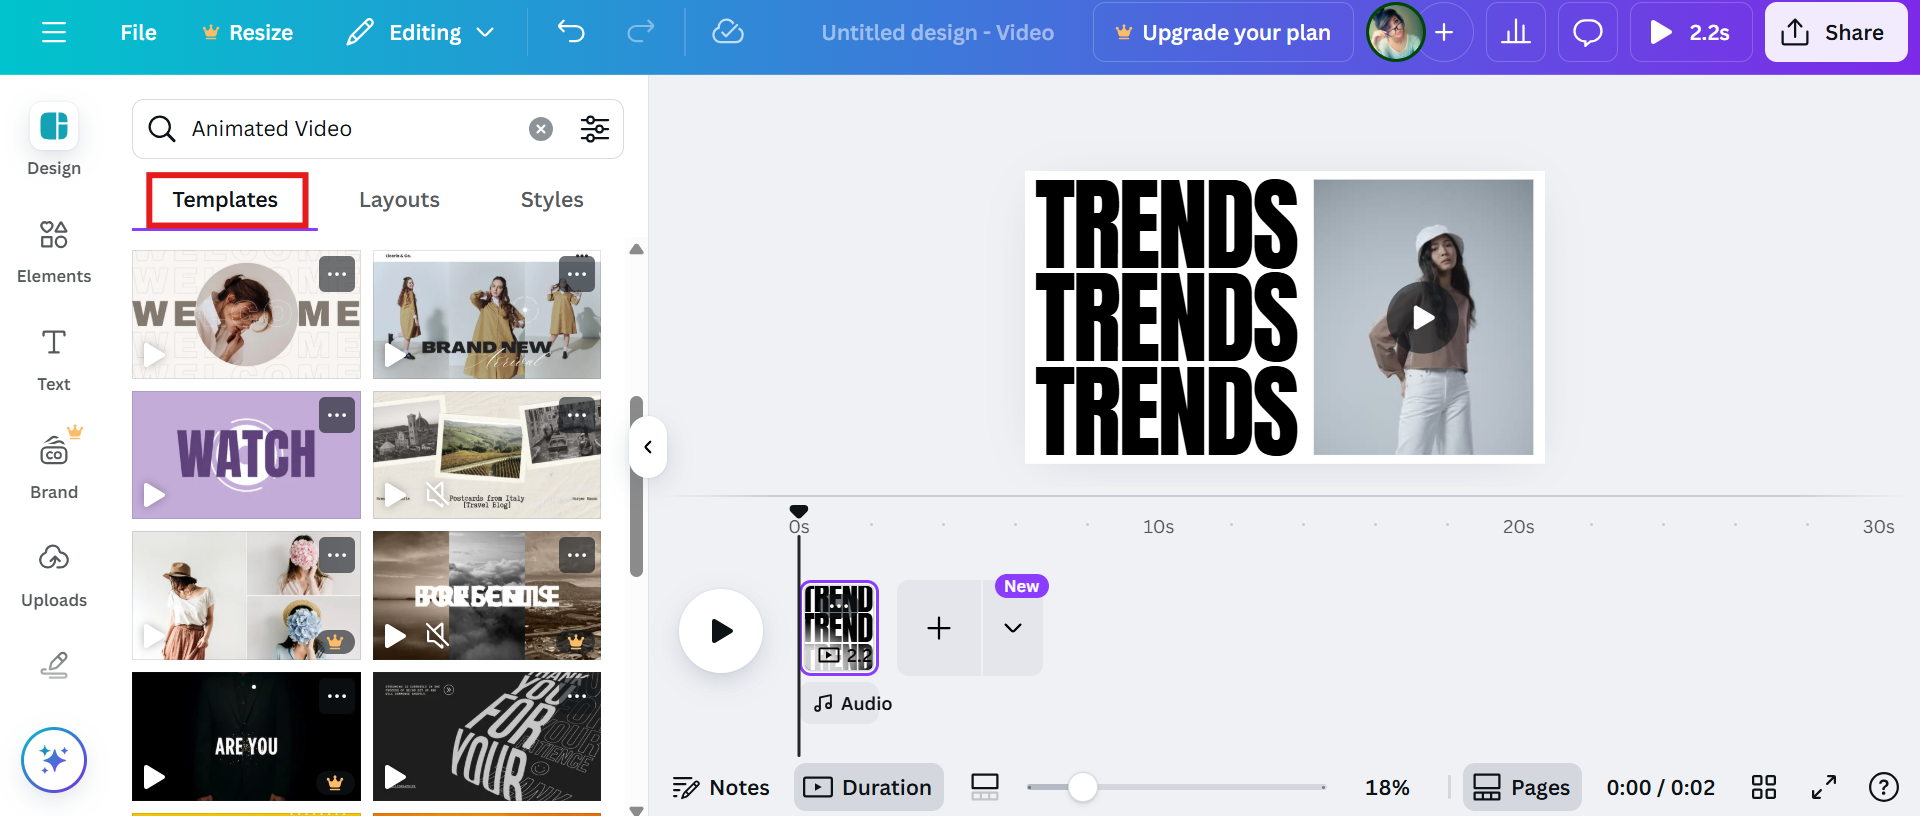Open options for the cloudy landscape template

(x=577, y=555)
